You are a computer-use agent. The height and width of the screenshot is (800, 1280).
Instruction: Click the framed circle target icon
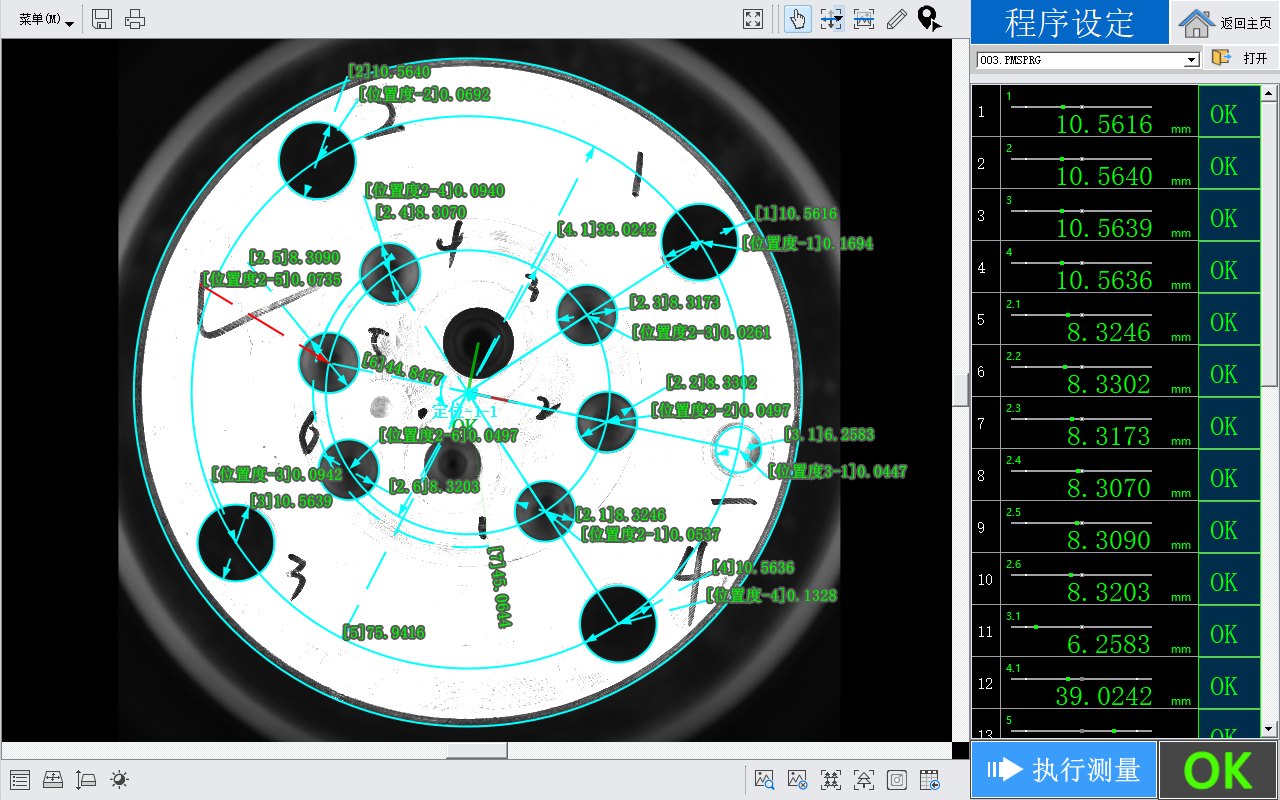[897, 780]
